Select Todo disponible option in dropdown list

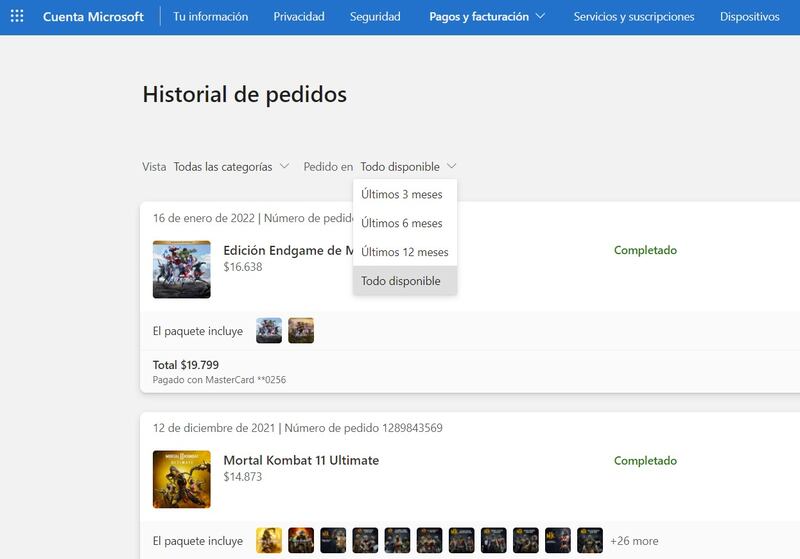tap(401, 281)
